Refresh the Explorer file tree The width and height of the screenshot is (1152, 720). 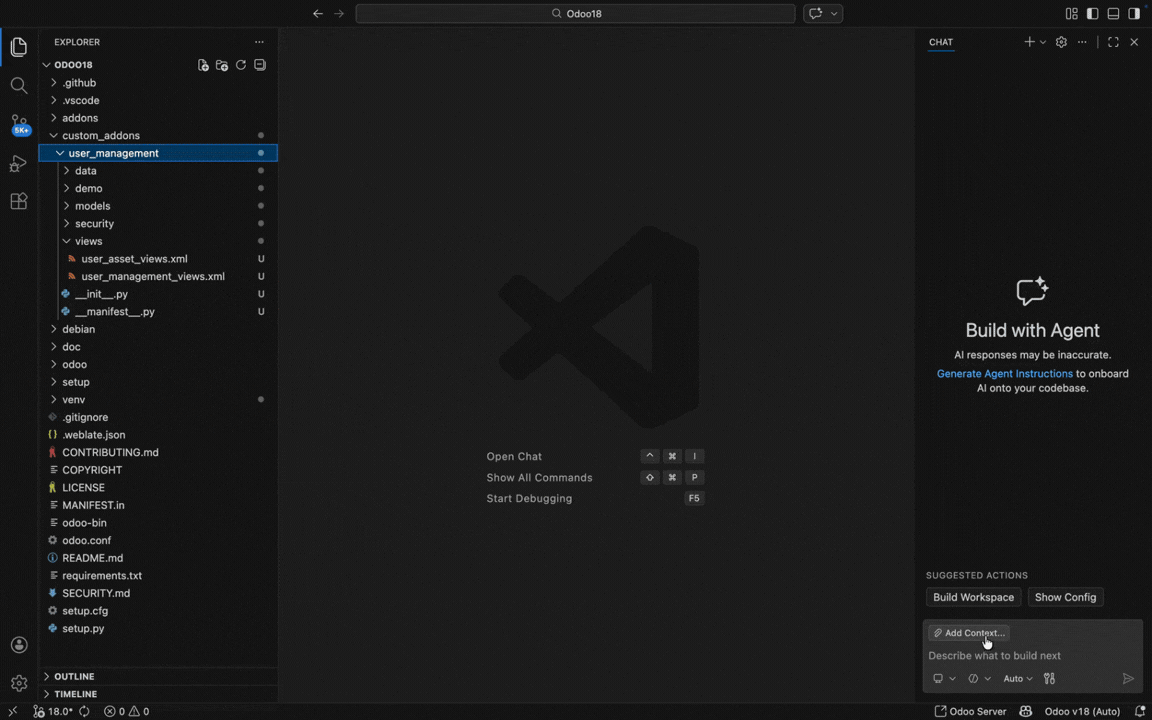click(x=241, y=65)
